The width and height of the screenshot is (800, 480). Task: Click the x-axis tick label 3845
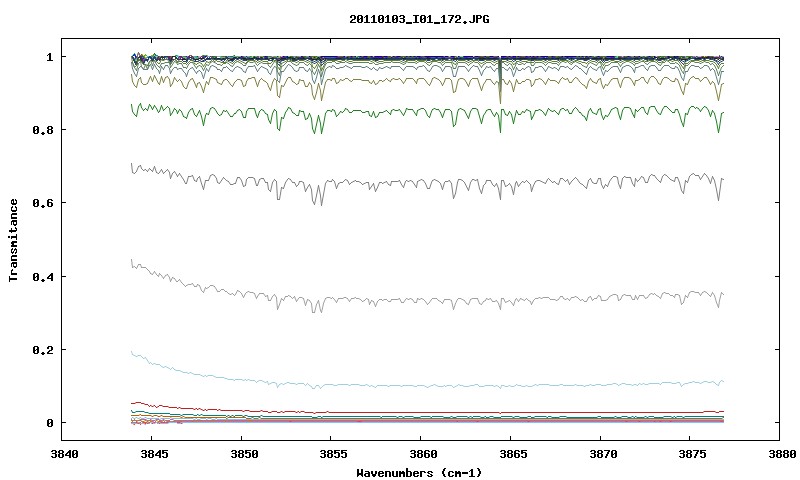coord(153,454)
